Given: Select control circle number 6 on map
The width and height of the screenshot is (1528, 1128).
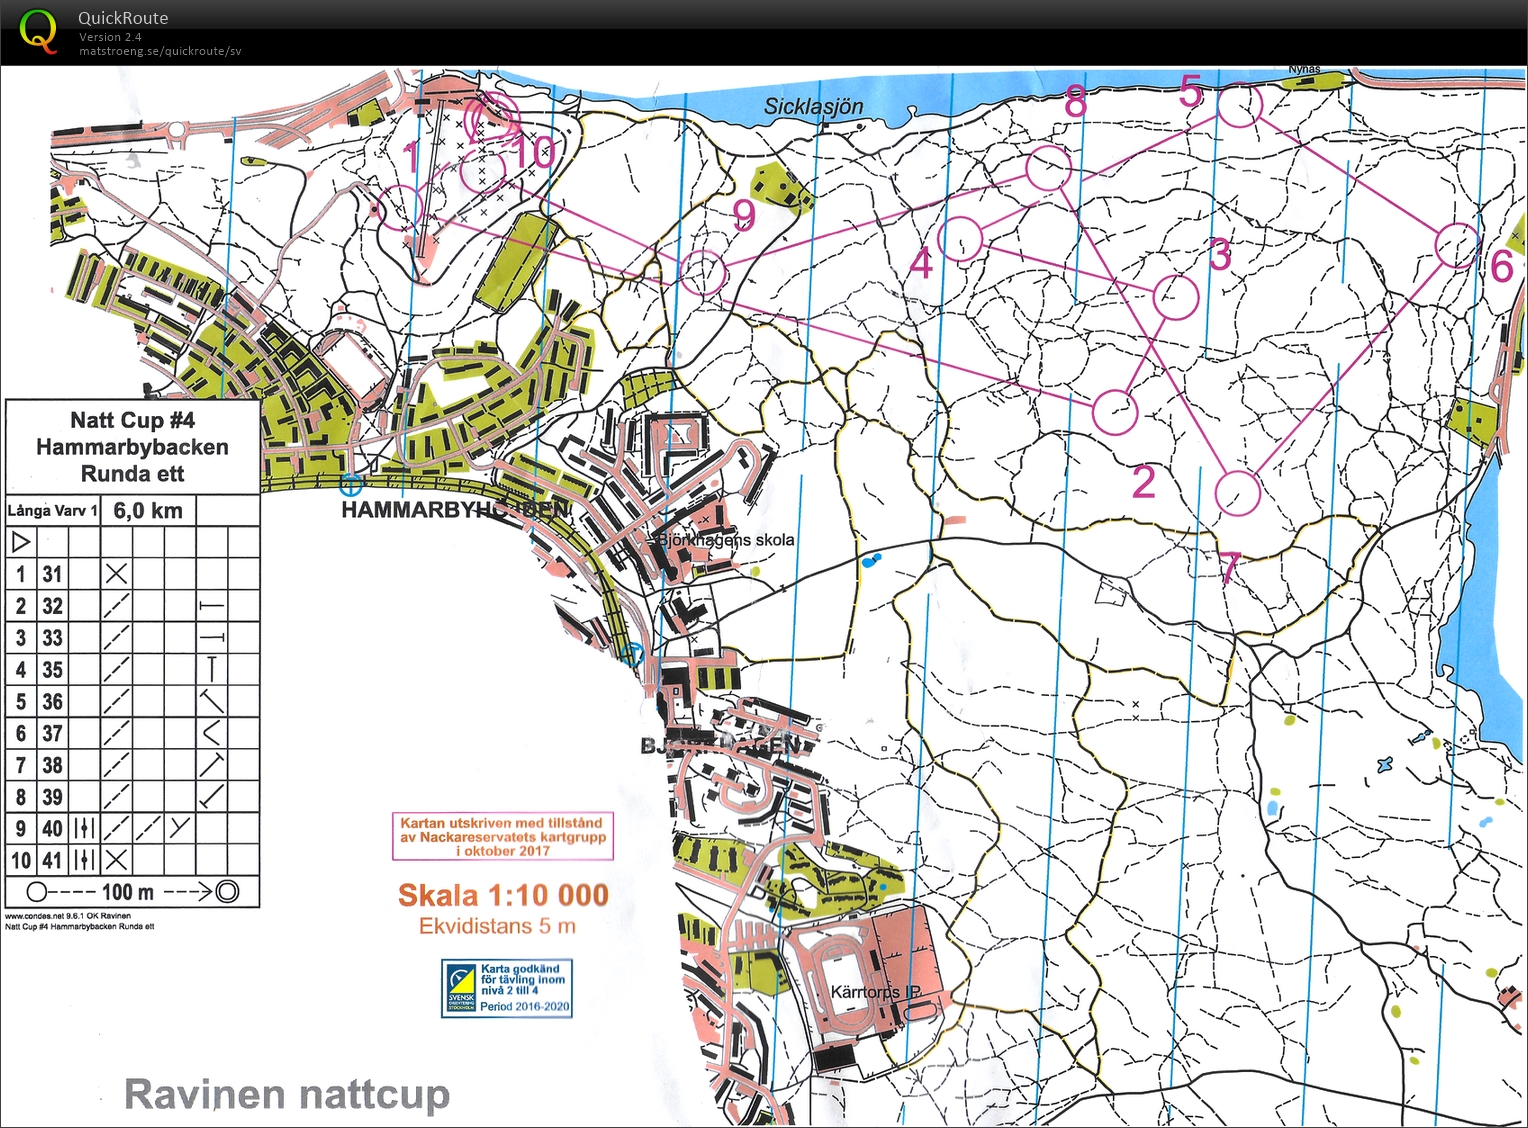Looking at the screenshot, I should [x=1457, y=244].
